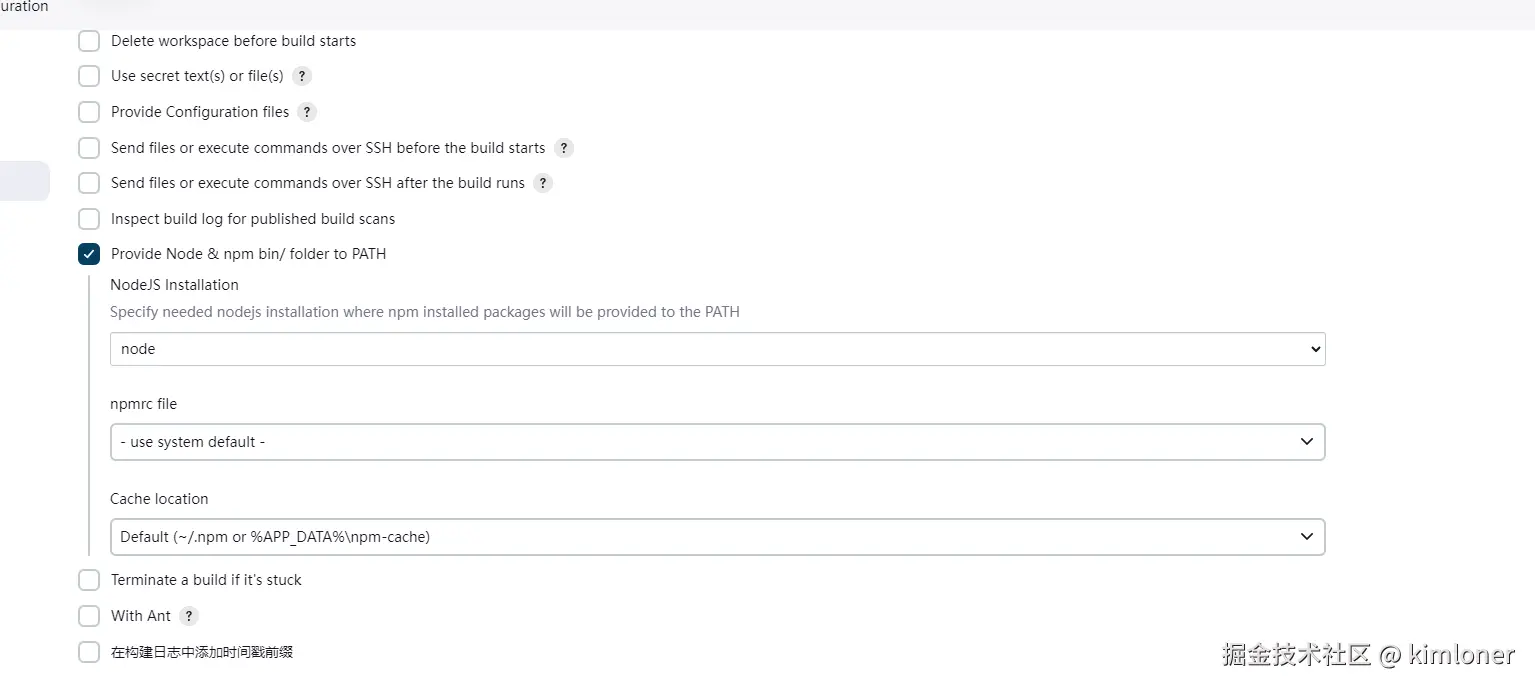Click the Configuration sidebar item at top left
The width and height of the screenshot is (1535, 689).
(24, 7)
